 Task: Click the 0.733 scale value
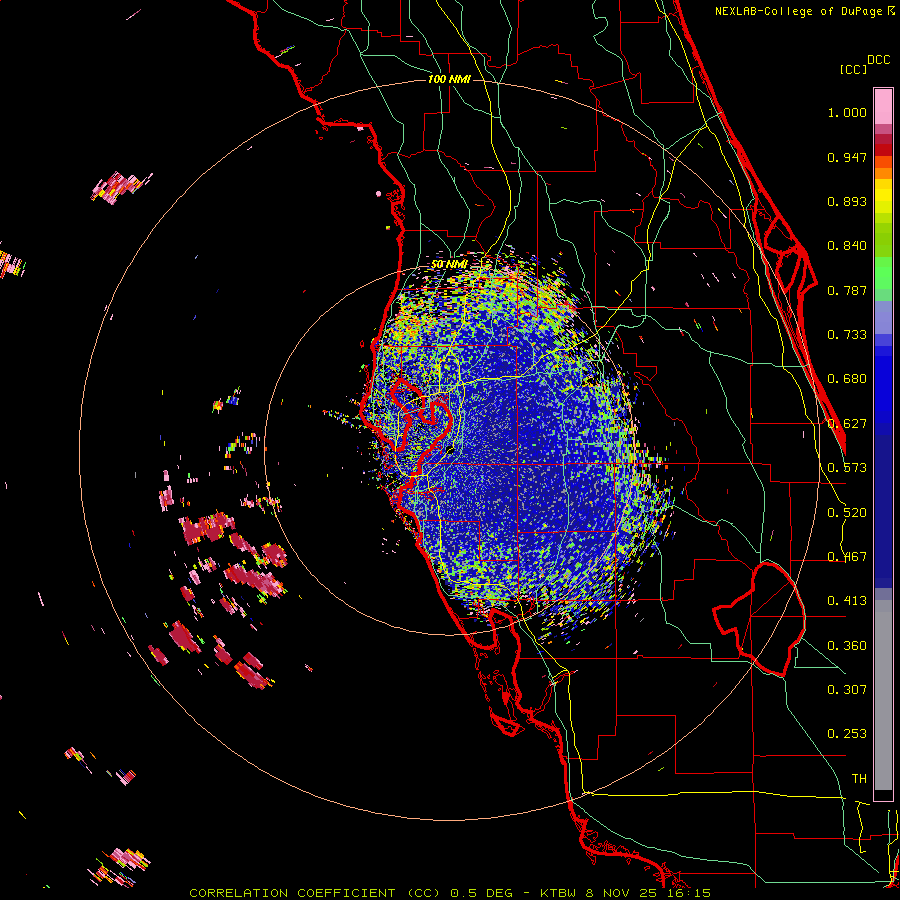click(847, 335)
